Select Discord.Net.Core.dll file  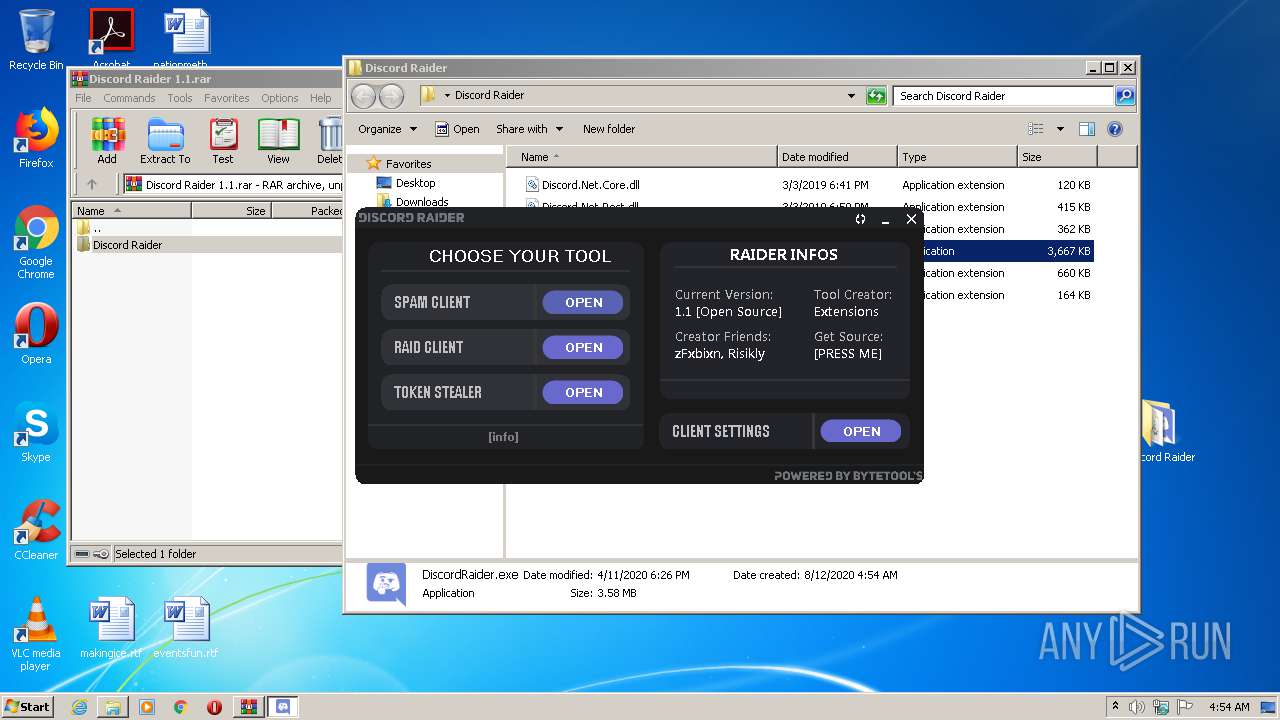tap(590, 185)
